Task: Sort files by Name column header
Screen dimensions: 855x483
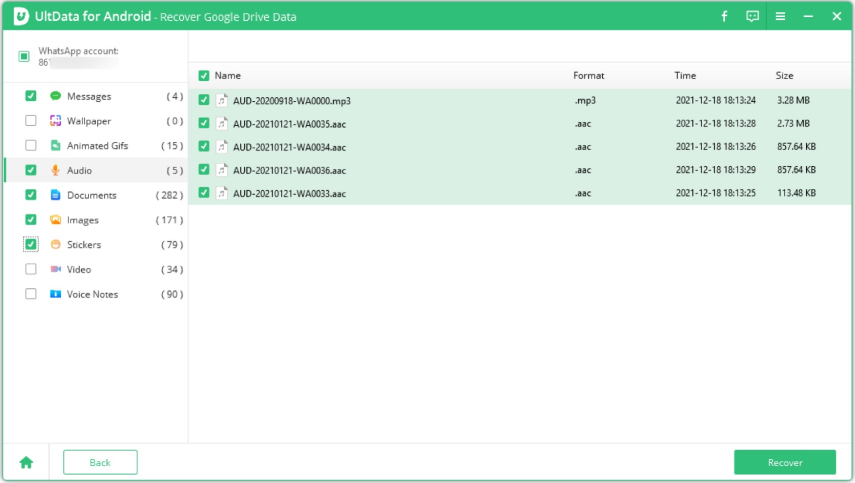Action: (227, 76)
